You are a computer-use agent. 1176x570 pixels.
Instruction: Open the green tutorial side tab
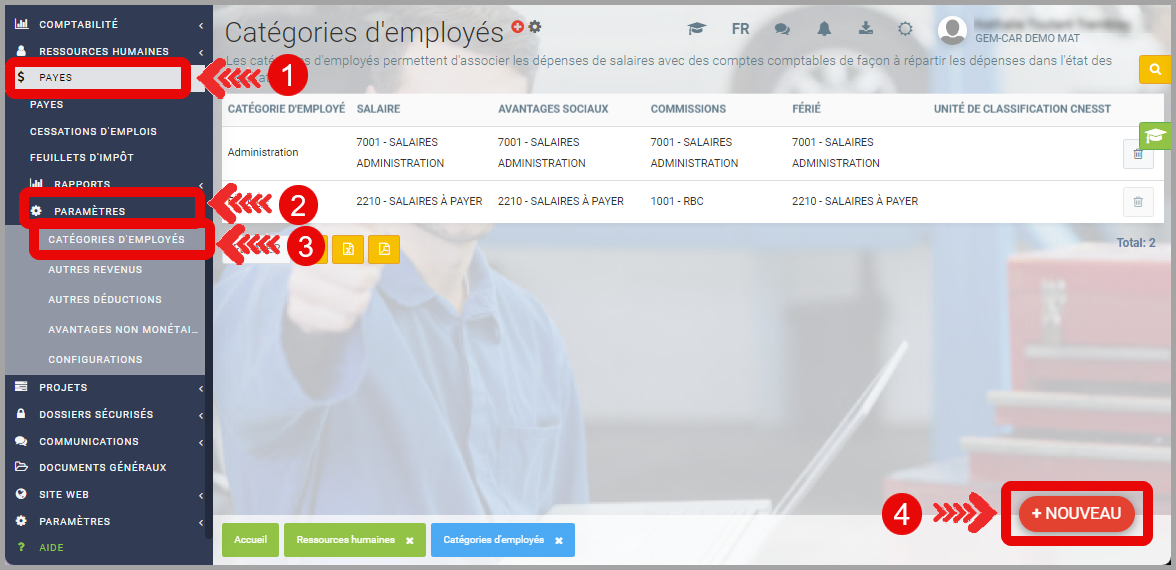click(1155, 136)
